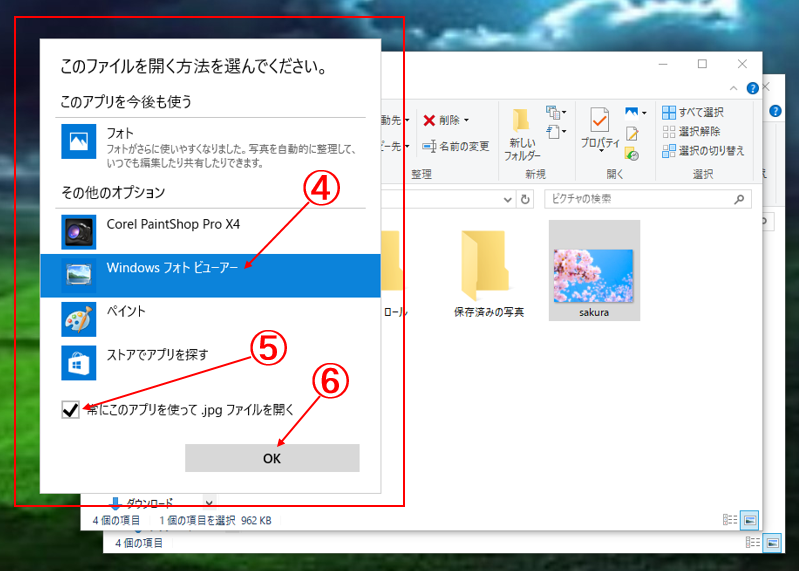The width and height of the screenshot is (799, 571).
Task: Refresh the current folder view
Action: 525,200
